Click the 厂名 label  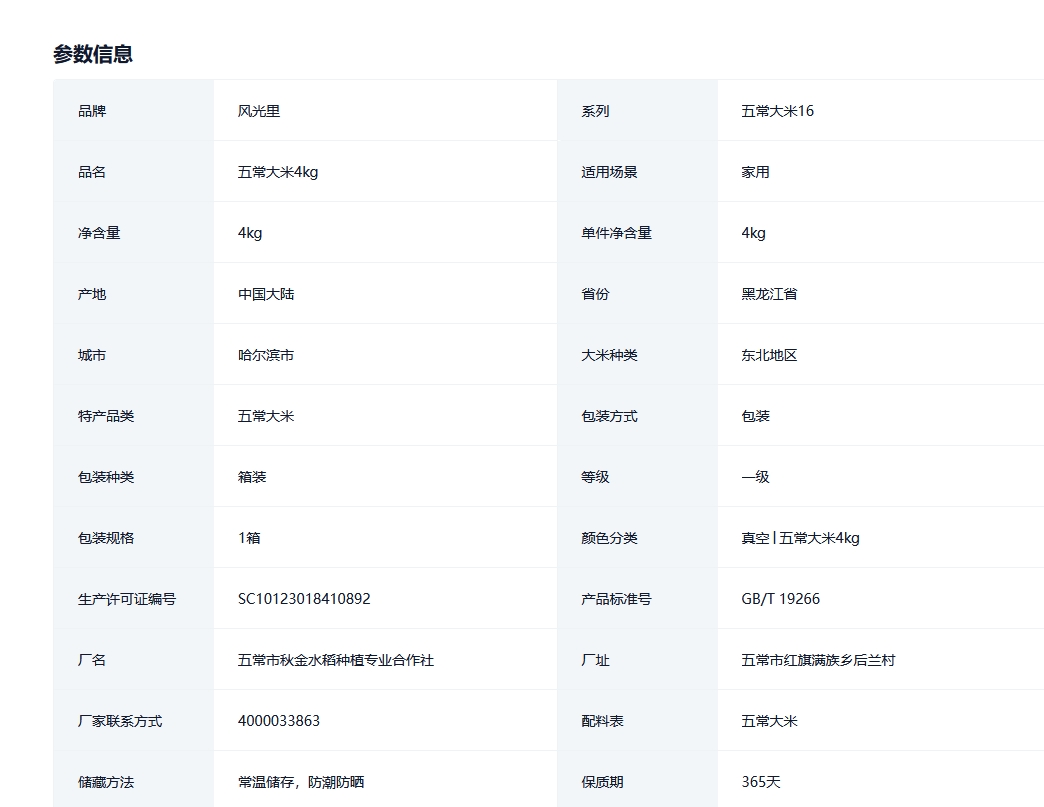[92, 661]
